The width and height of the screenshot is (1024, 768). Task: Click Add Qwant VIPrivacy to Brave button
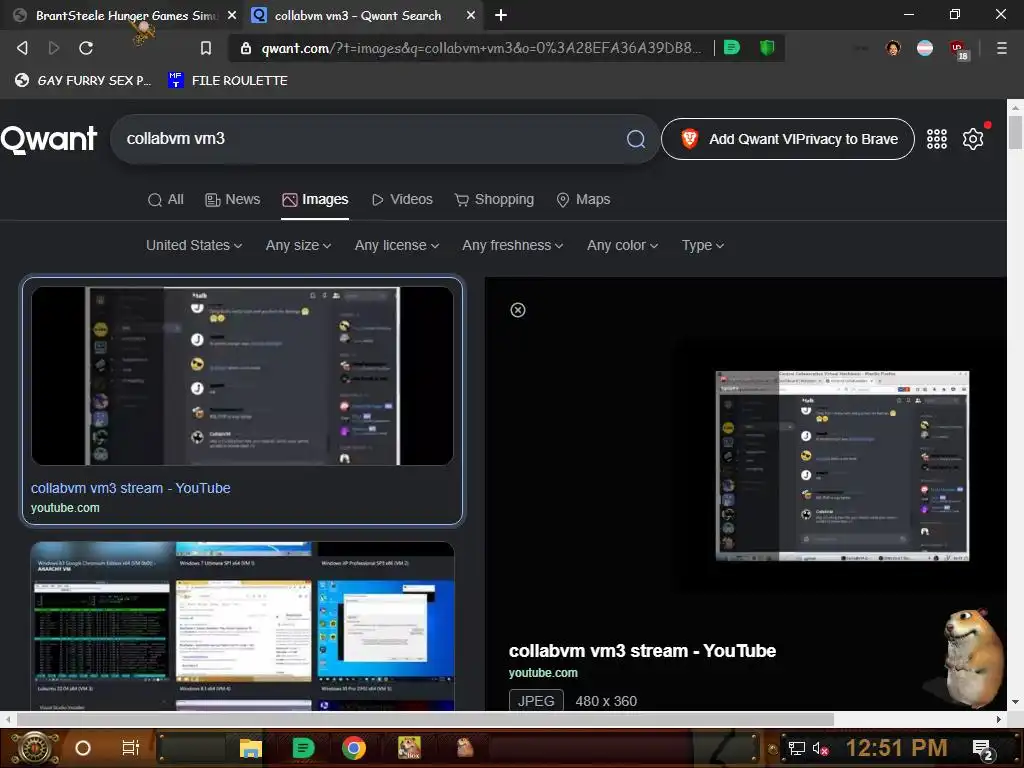click(x=788, y=138)
